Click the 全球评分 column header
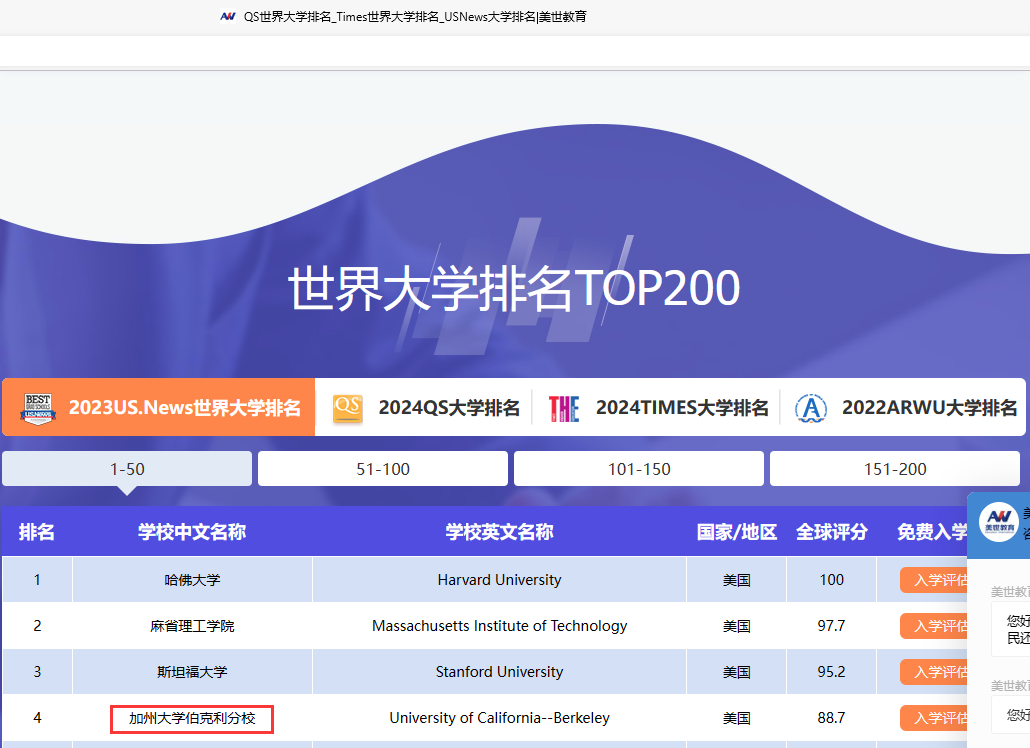 pos(832,532)
